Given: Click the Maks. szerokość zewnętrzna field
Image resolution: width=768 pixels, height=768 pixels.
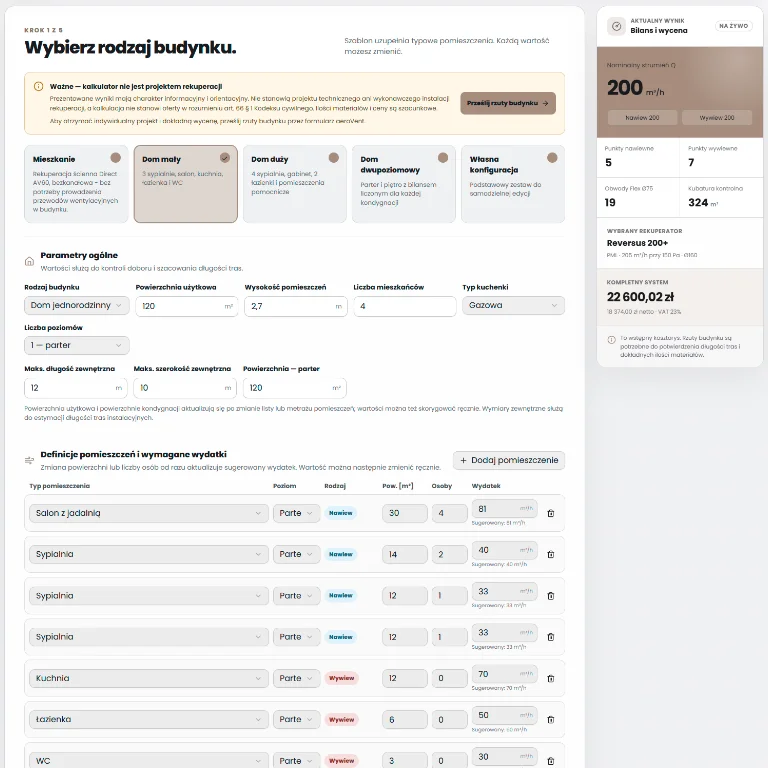Looking at the screenshot, I should tap(185, 388).
